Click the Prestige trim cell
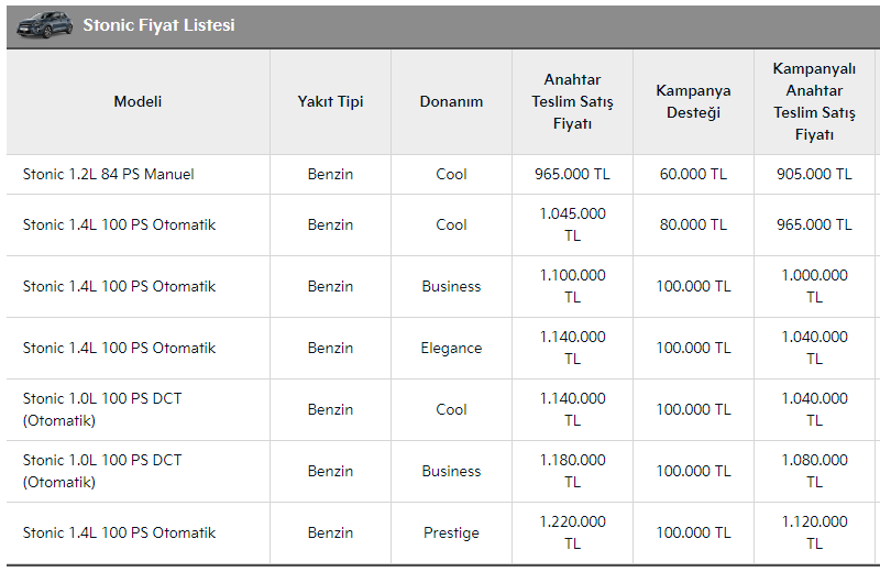Screen dimensions: 880x572 [x=451, y=533]
